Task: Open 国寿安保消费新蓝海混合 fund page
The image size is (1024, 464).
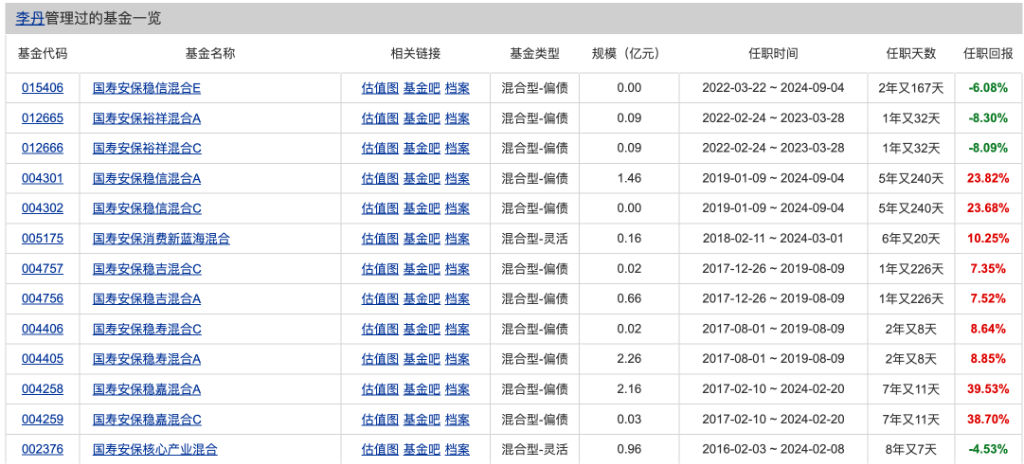Action: 161,239
